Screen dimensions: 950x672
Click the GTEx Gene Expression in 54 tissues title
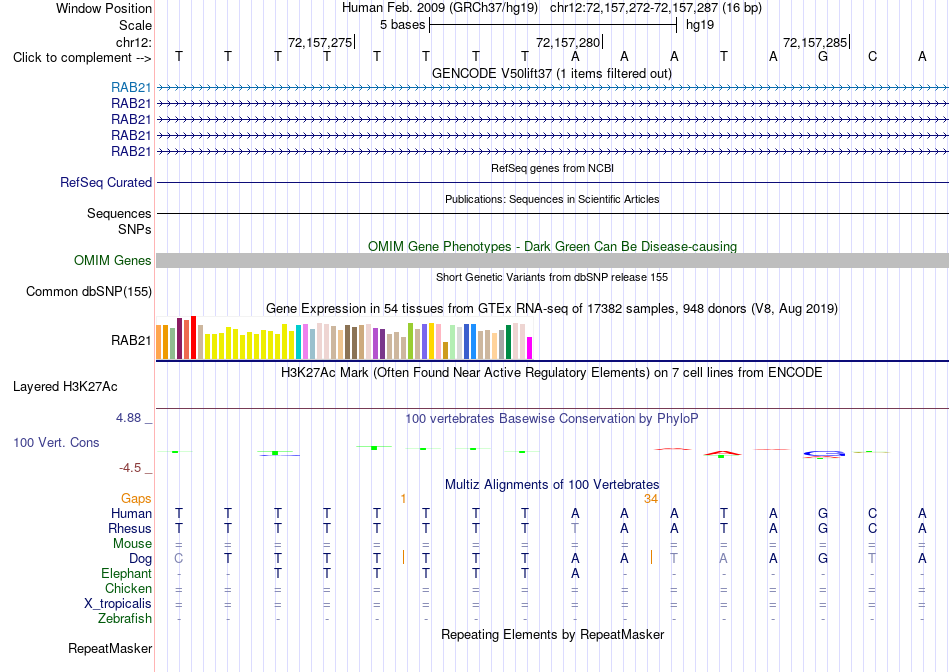(552, 308)
